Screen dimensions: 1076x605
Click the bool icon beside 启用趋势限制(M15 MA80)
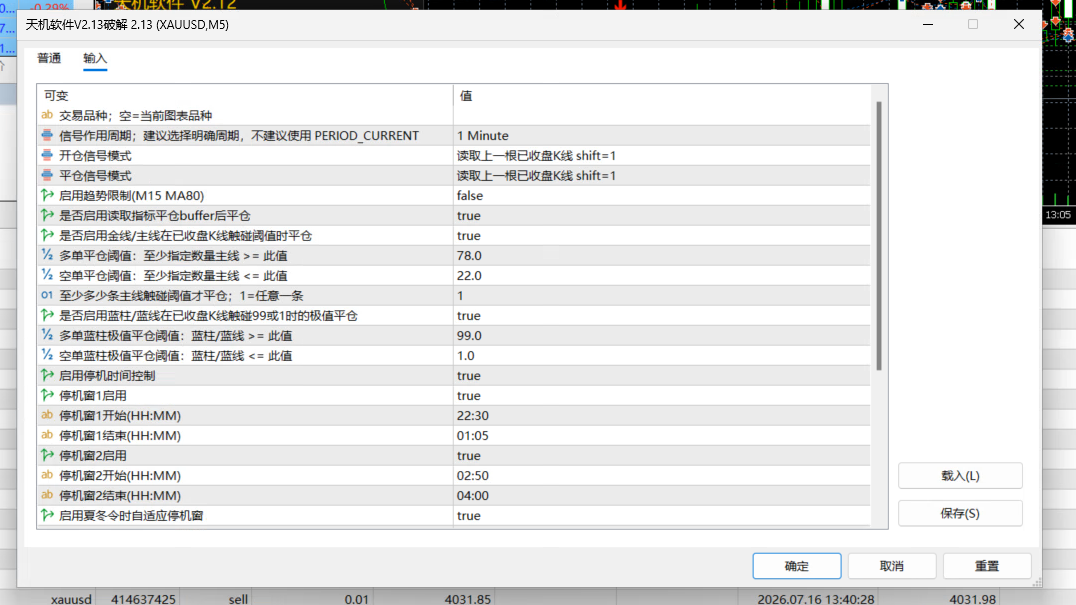tap(47, 195)
